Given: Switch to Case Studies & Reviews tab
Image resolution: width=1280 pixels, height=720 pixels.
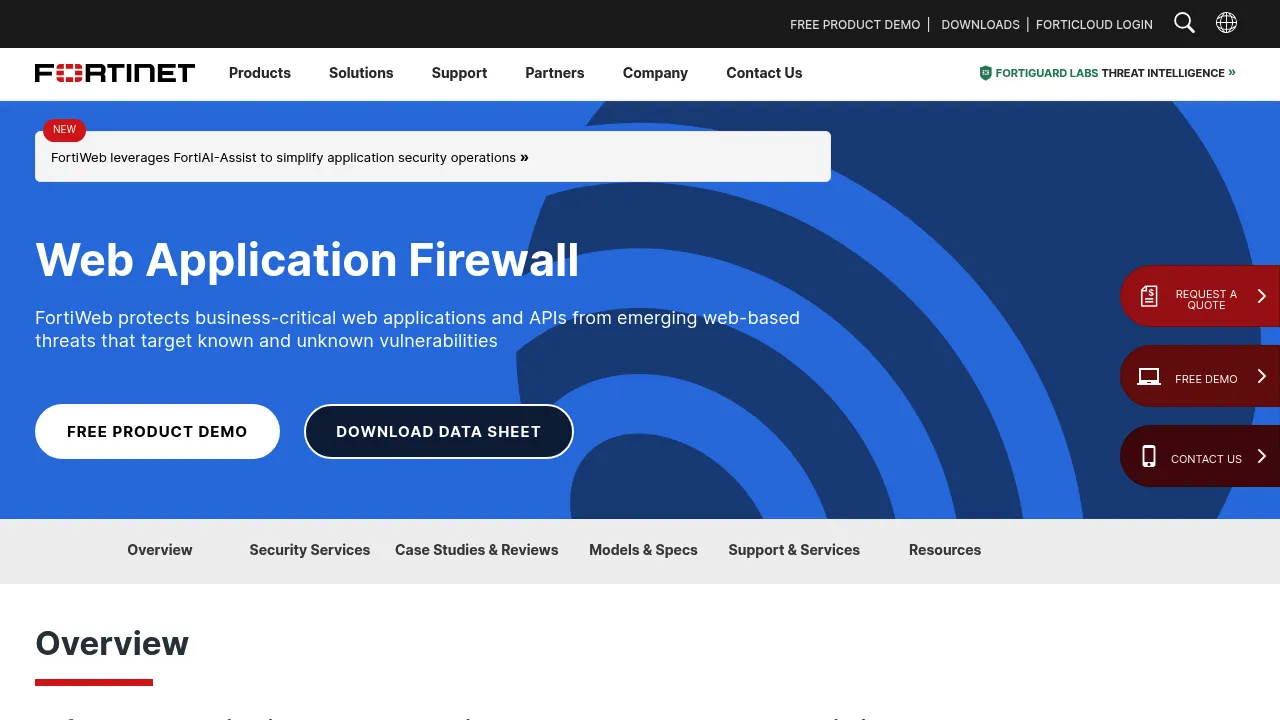Looking at the screenshot, I should [477, 550].
